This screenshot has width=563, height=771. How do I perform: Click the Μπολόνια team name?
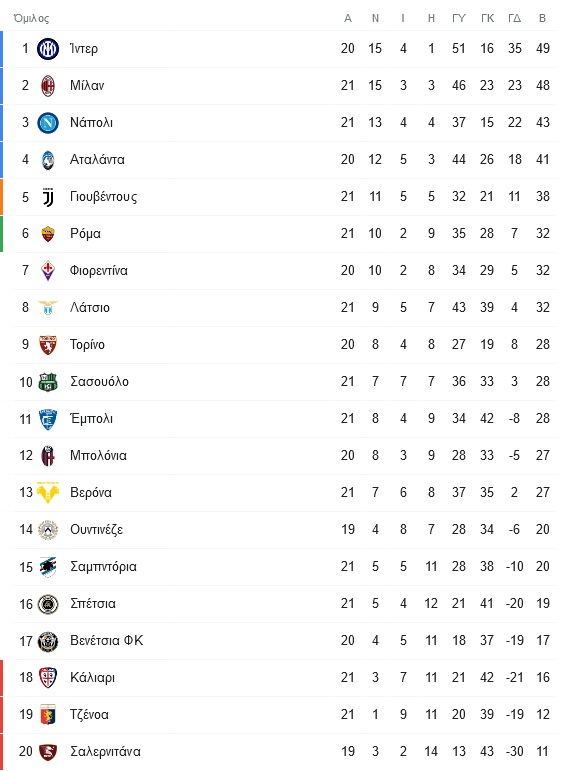[98, 455]
